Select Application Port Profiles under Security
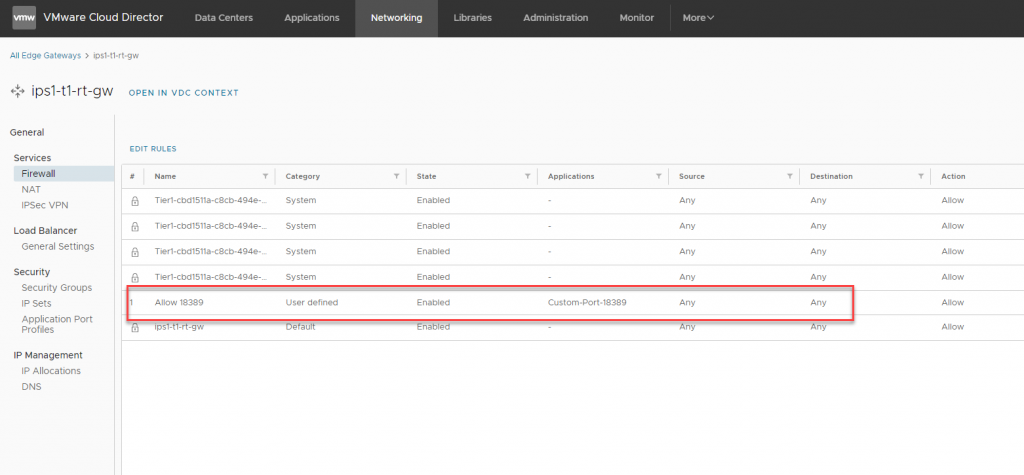 52,324
